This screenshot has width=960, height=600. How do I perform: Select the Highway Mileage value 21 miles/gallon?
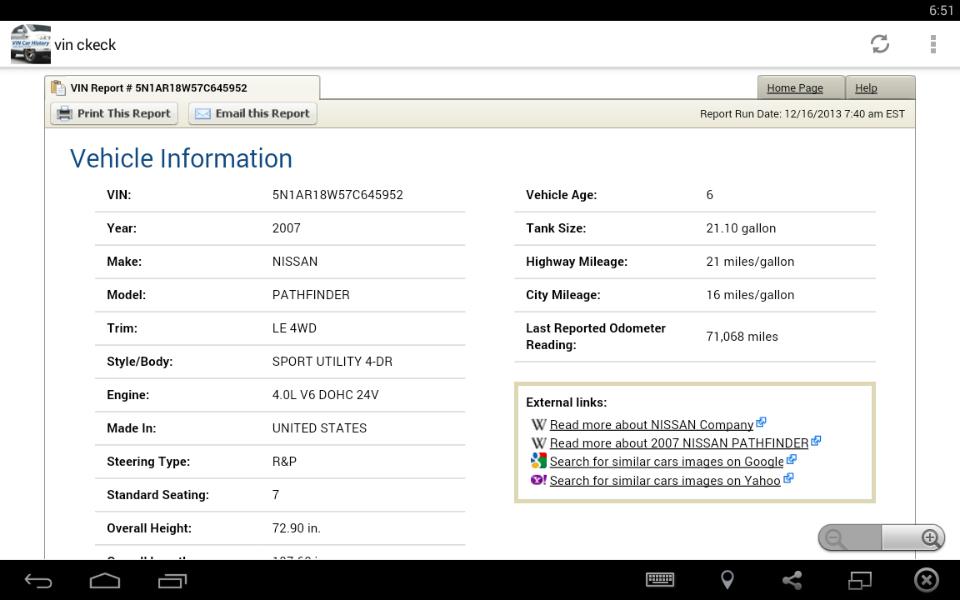point(749,261)
